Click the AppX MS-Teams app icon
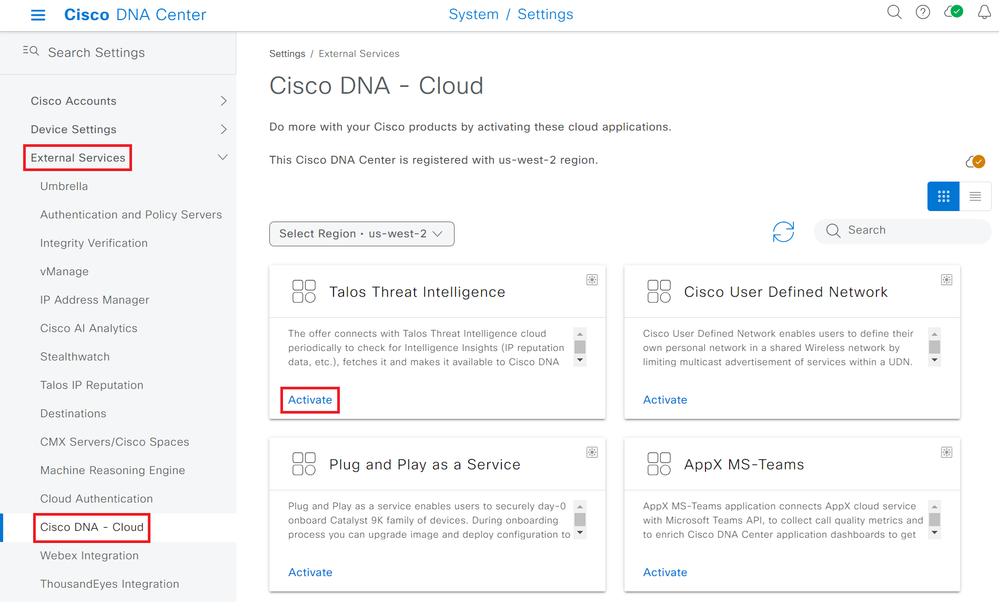The height and width of the screenshot is (602, 999). point(659,464)
